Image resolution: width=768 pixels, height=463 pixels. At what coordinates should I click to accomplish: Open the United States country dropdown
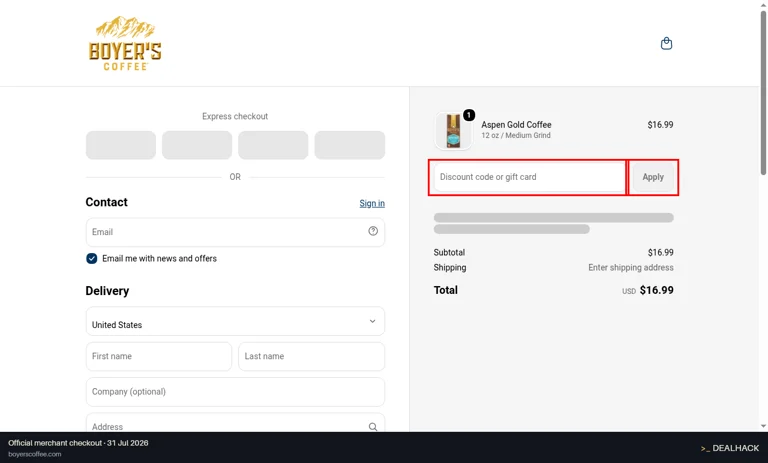click(x=235, y=321)
